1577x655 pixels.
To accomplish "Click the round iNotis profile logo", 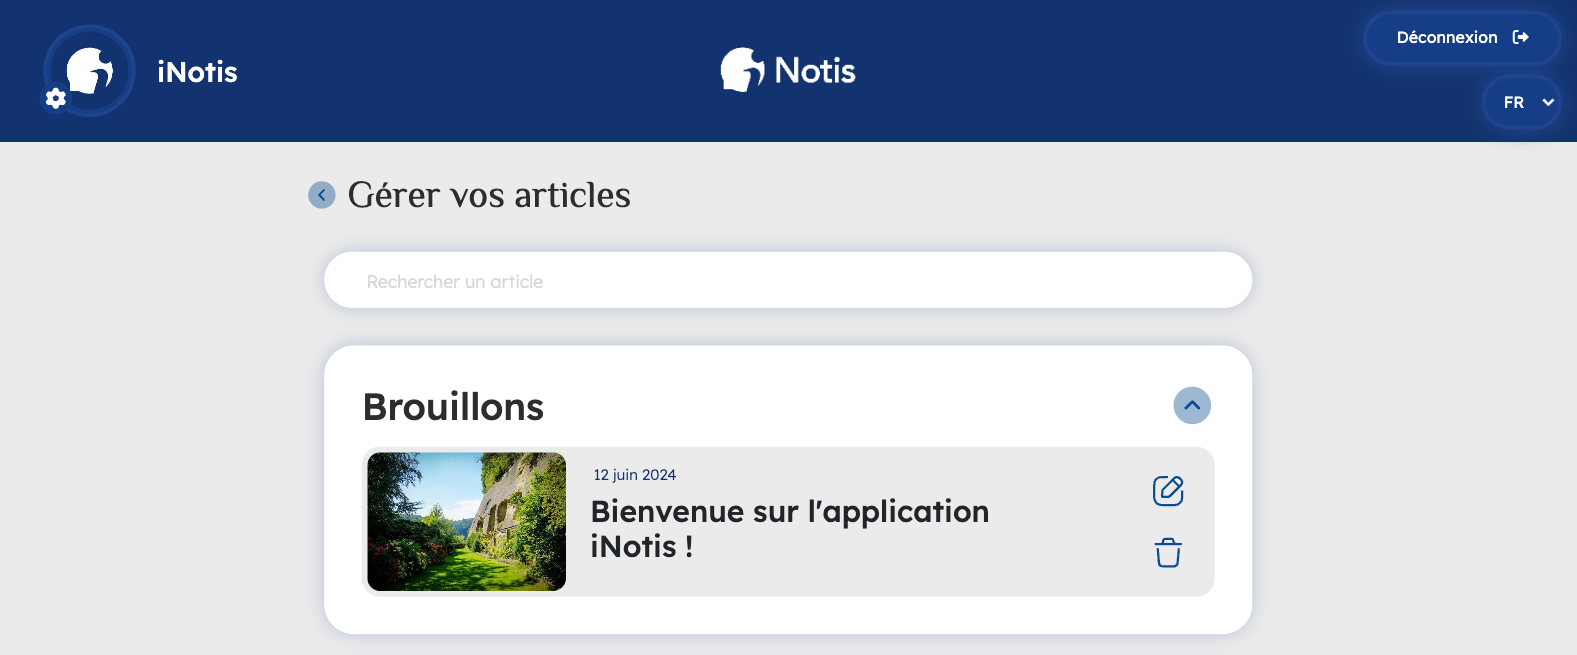I will point(90,70).
